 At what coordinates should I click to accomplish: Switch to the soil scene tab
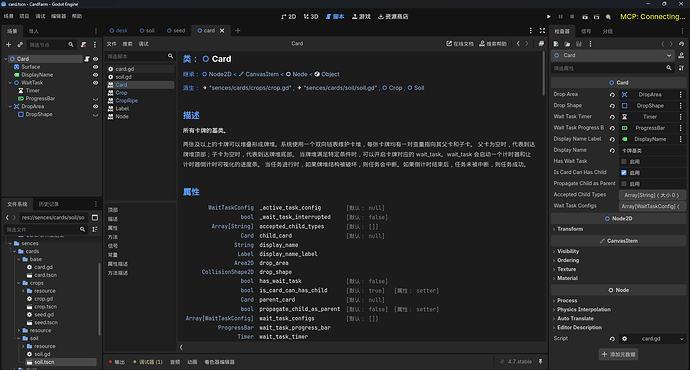(x=147, y=30)
